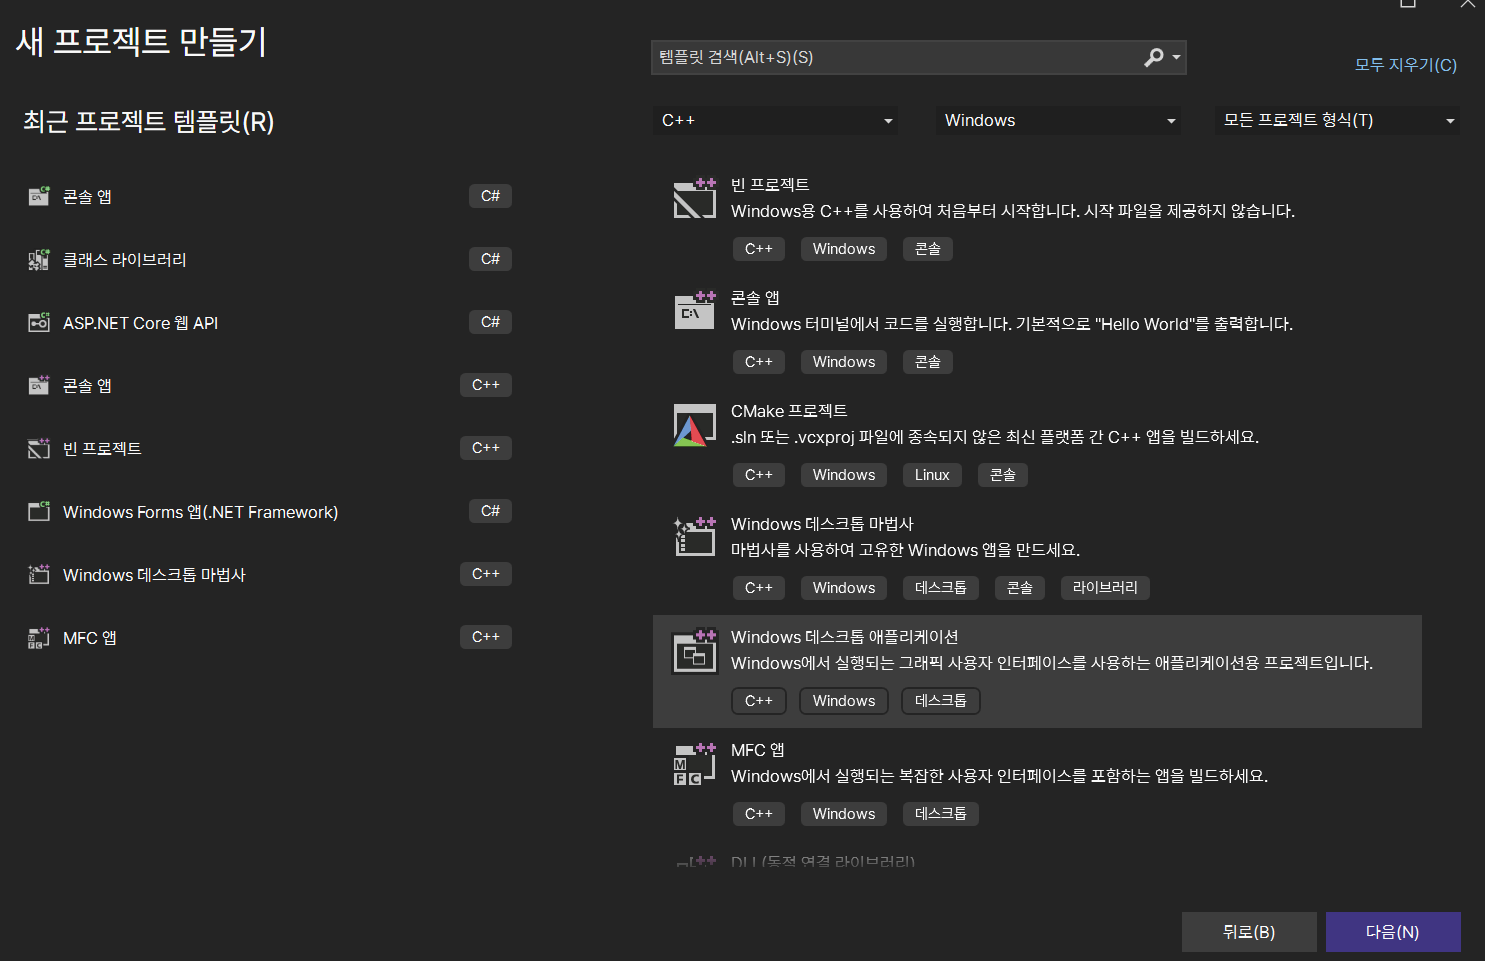Click the Linux tag under CMake 프로젝트
This screenshot has height=961, width=1485.
(x=932, y=475)
